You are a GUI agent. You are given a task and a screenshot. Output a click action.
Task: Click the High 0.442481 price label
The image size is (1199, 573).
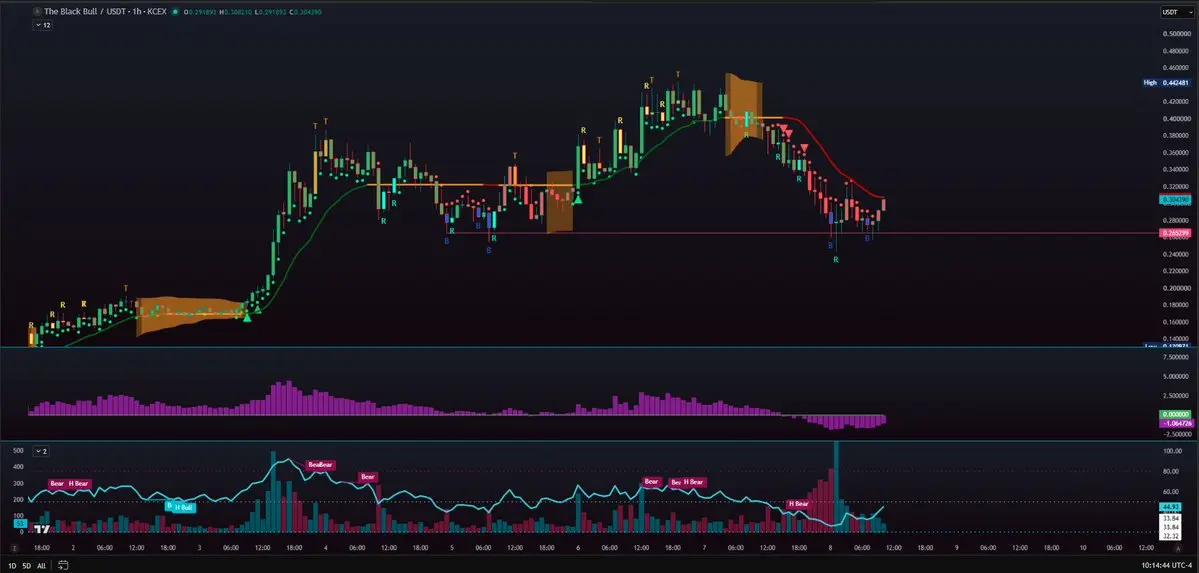click(x=1166, y=83)
